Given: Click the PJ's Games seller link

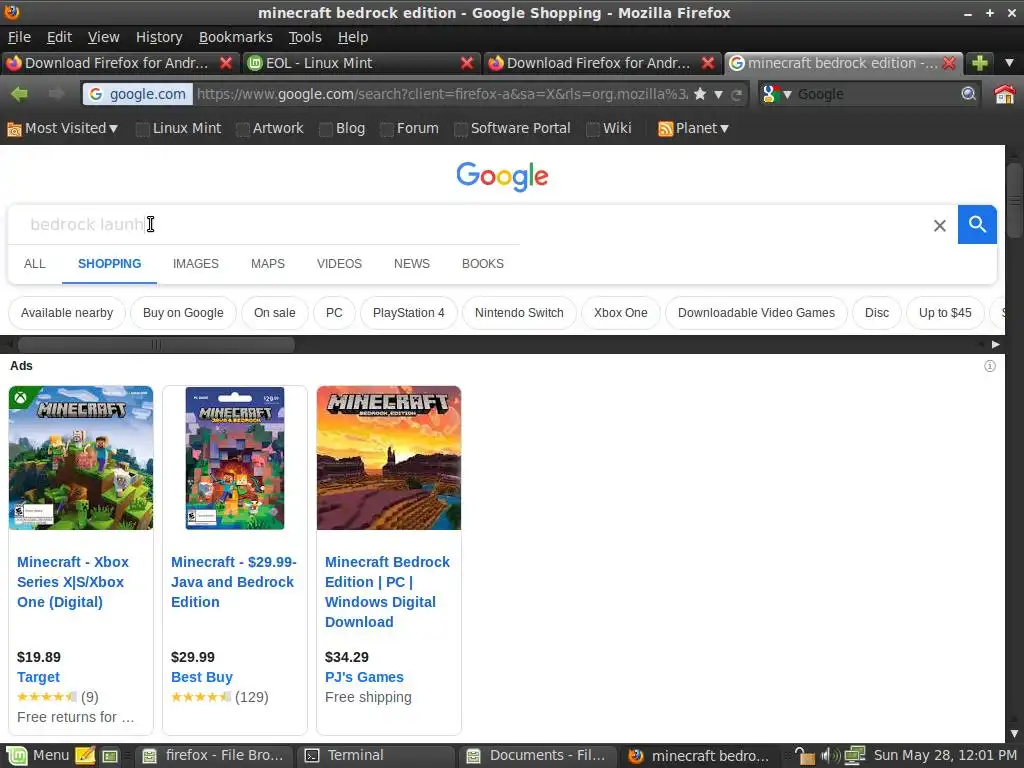Looking at the screenshot, I should click(364, 677).
